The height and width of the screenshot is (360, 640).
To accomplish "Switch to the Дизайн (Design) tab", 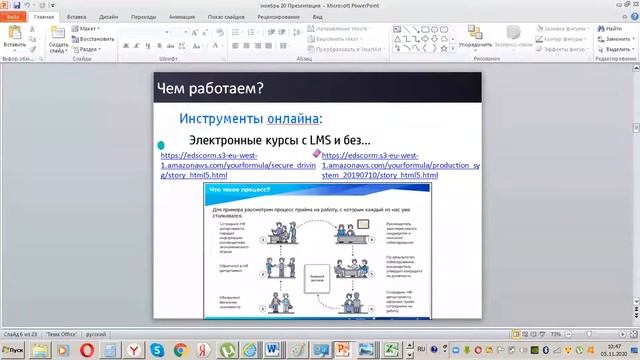I will [109, 17].
